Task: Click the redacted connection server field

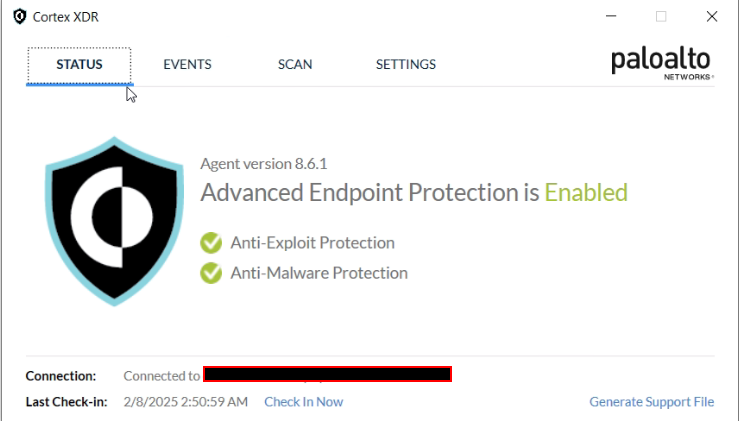Action: [328, 374]
